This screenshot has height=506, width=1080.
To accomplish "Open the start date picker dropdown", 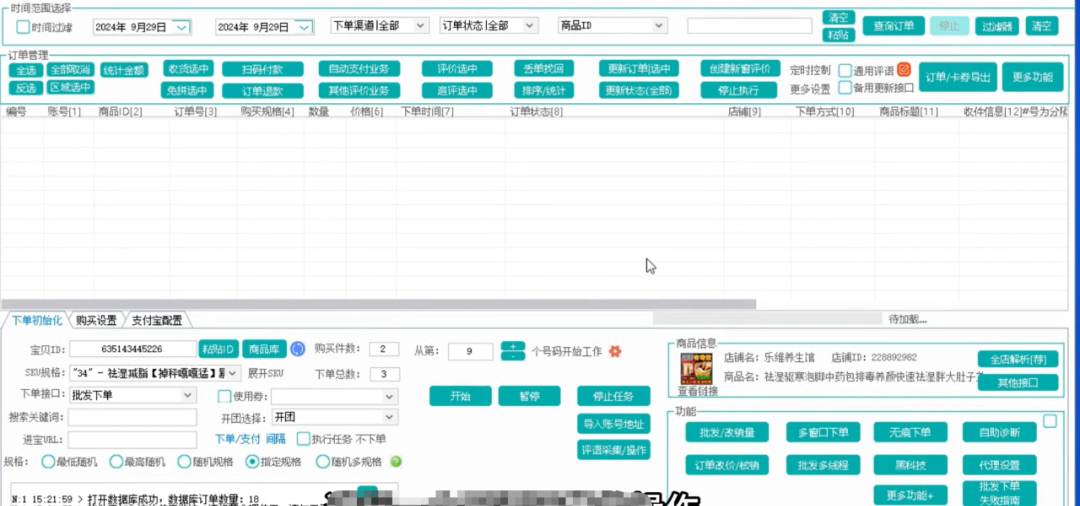I will 181,28.
